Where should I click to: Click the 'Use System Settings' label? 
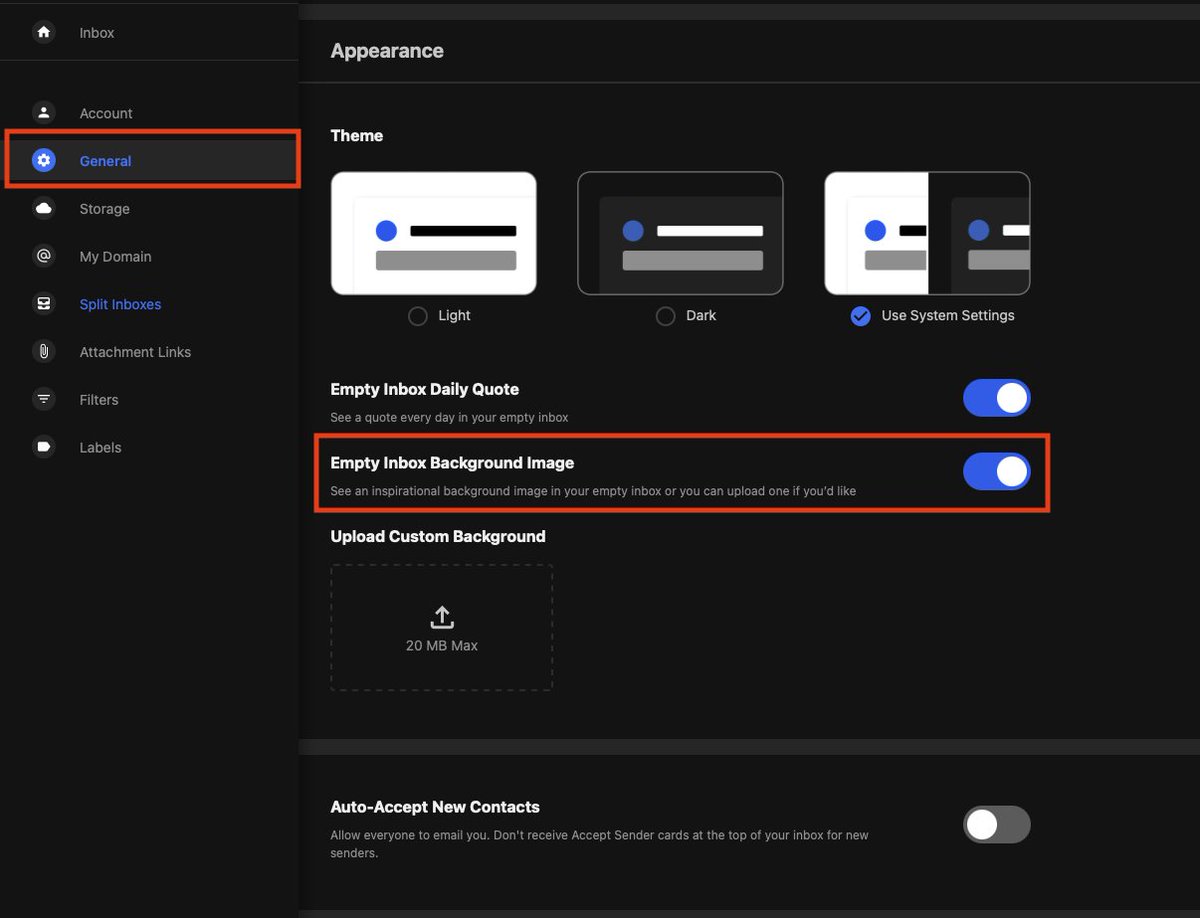[948, 315]
